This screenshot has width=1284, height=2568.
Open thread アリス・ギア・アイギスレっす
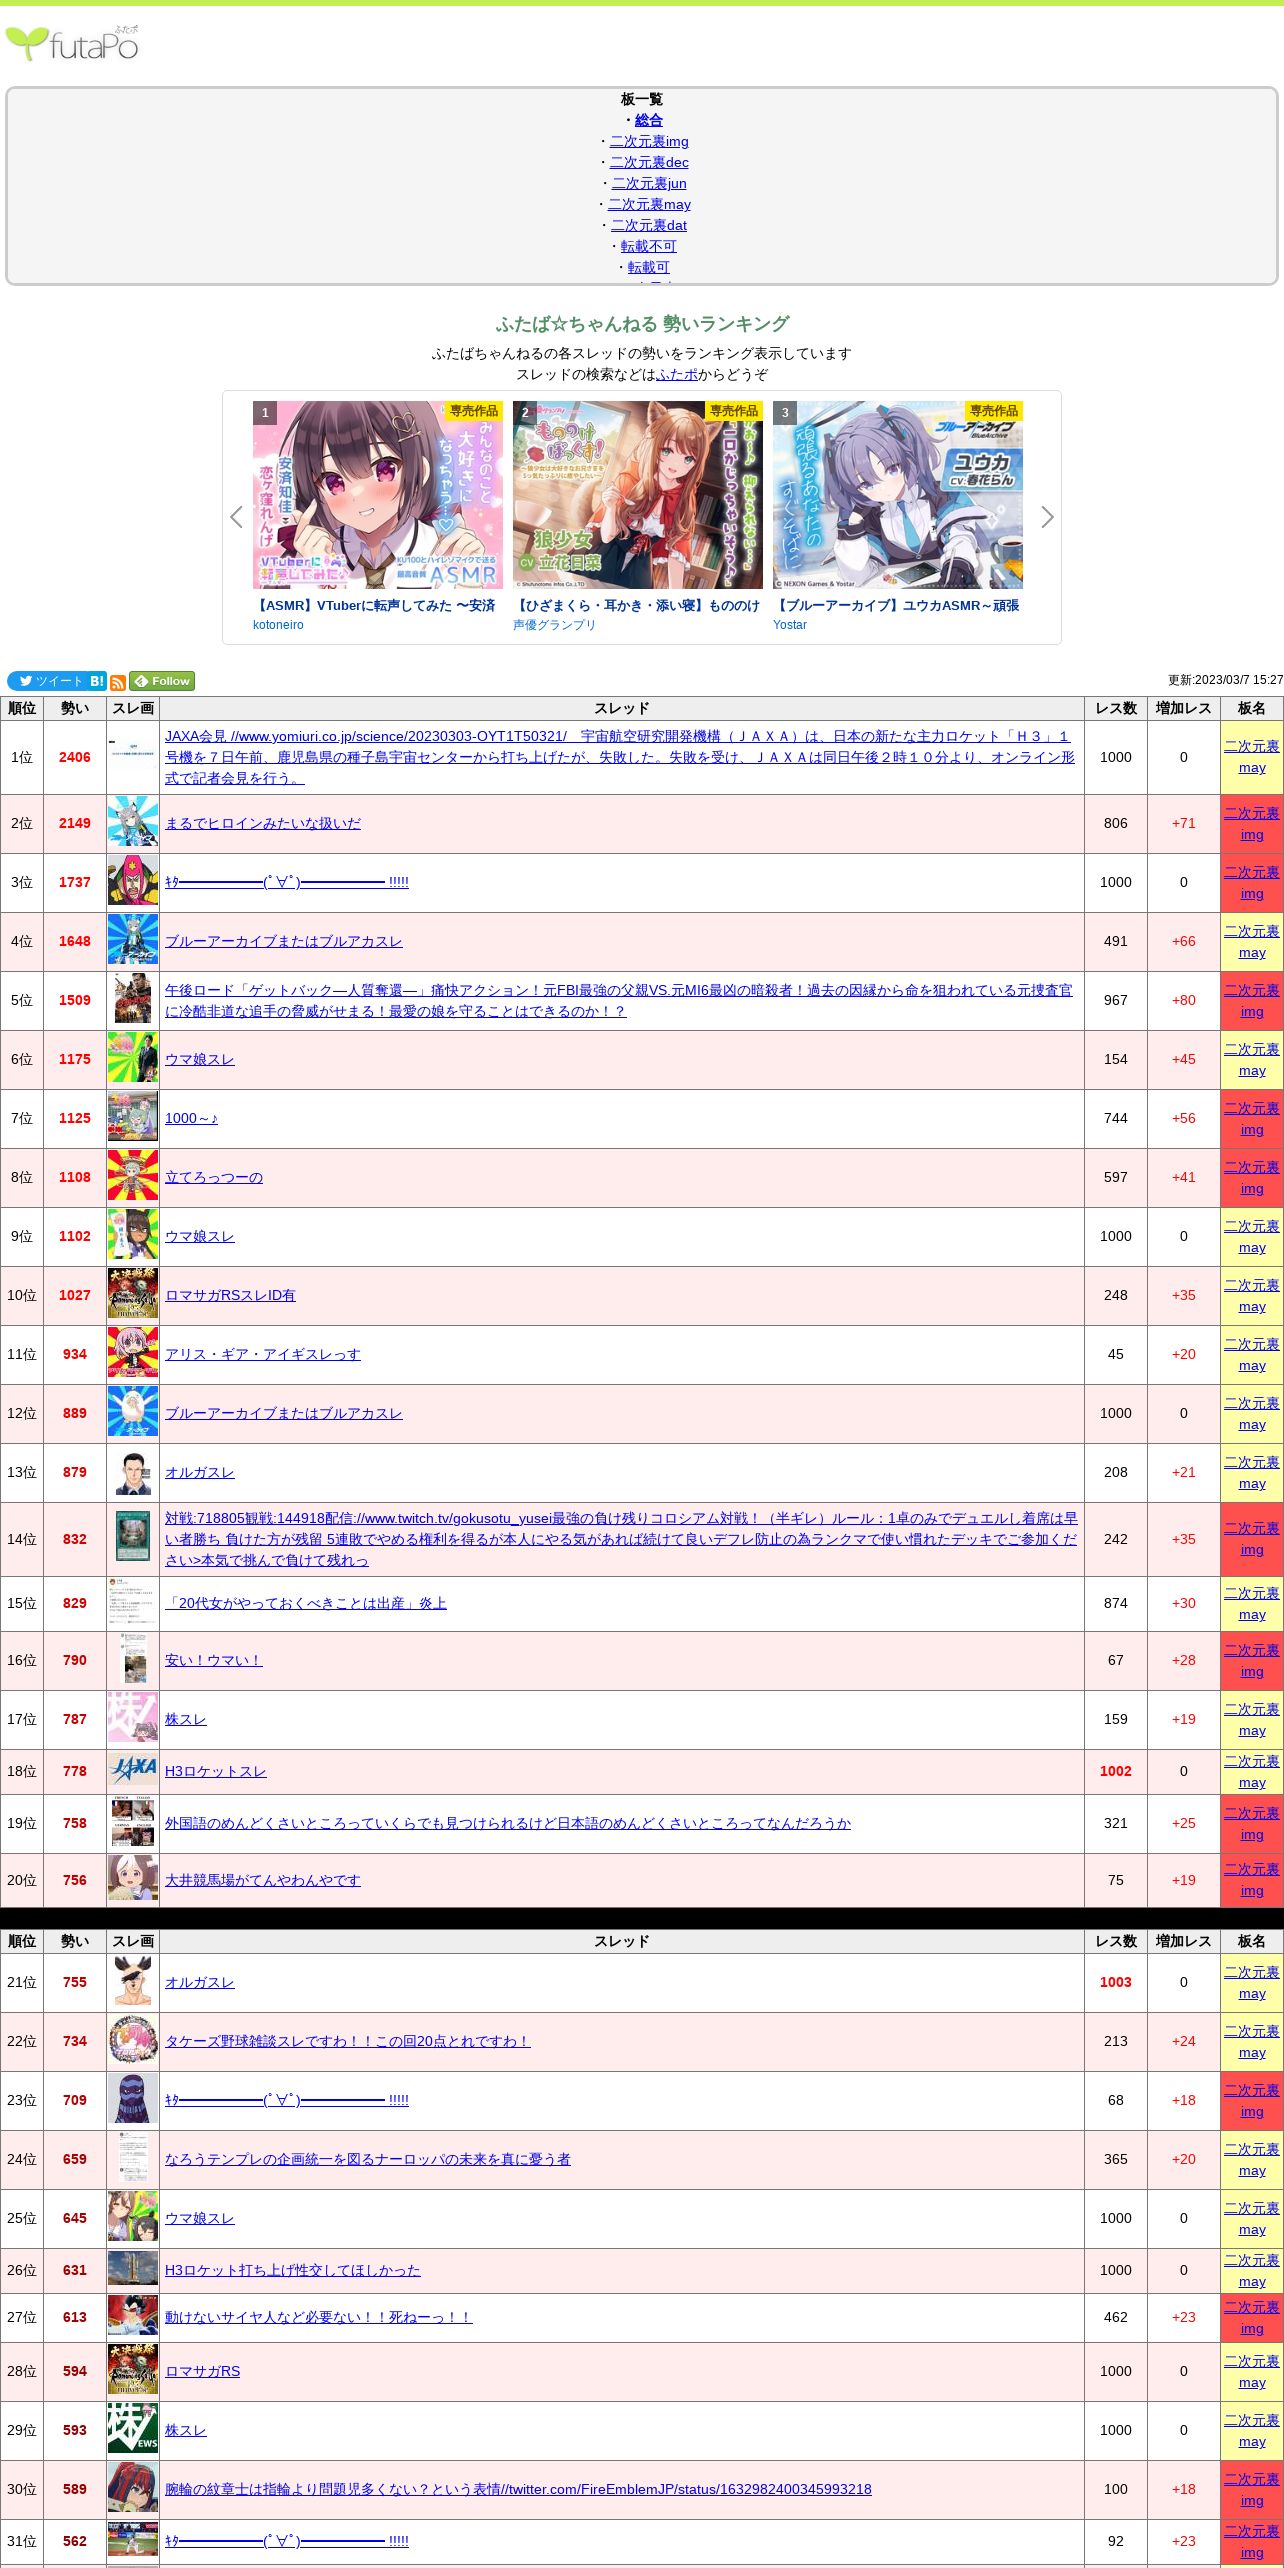pos(263,1354)
